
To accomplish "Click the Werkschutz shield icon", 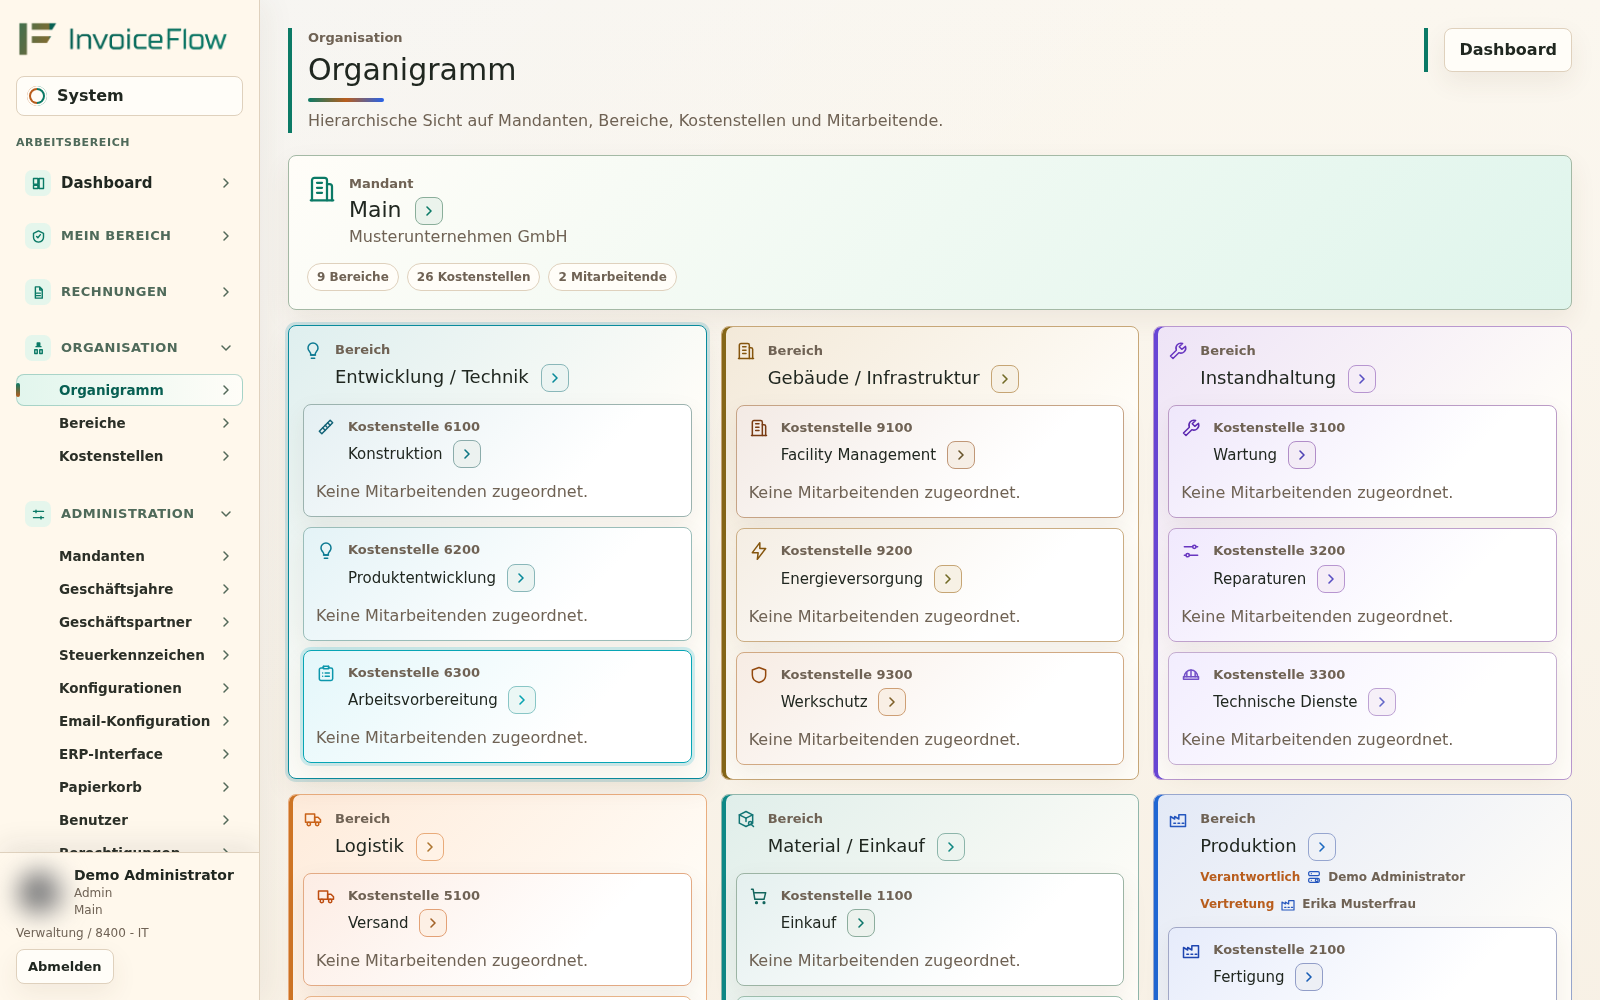I will [759, 675].
